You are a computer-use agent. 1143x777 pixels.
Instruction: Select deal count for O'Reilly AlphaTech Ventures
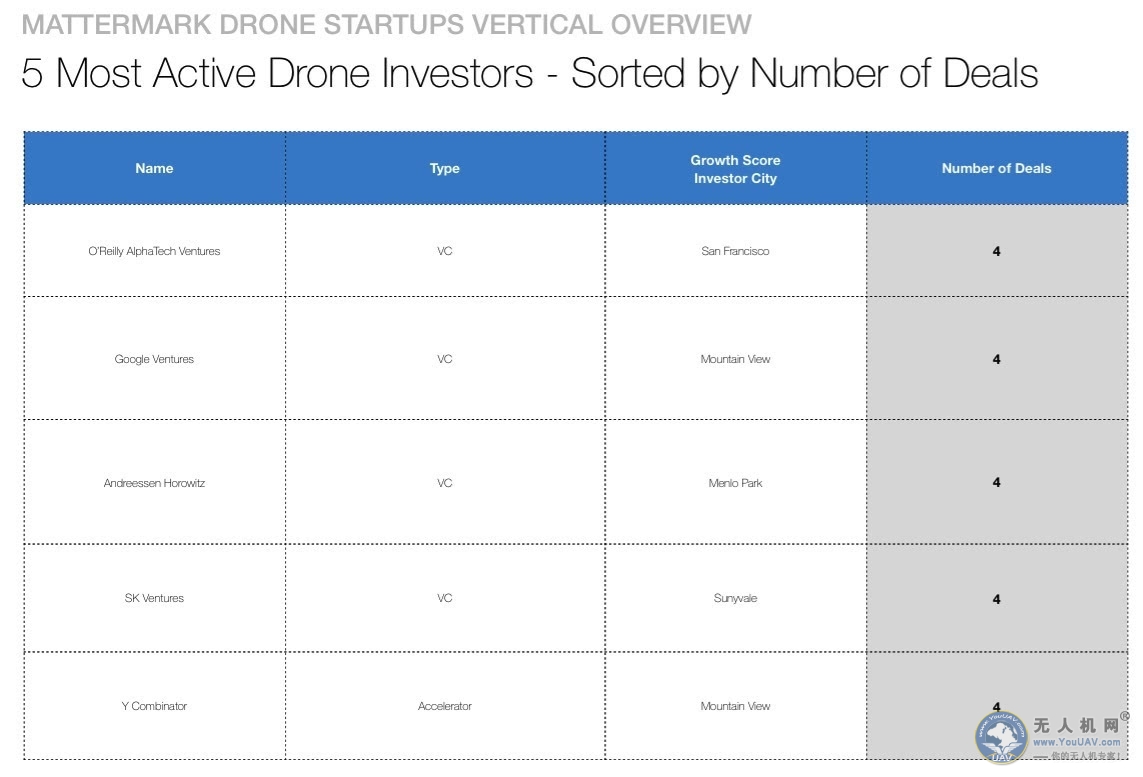(996, 251)
